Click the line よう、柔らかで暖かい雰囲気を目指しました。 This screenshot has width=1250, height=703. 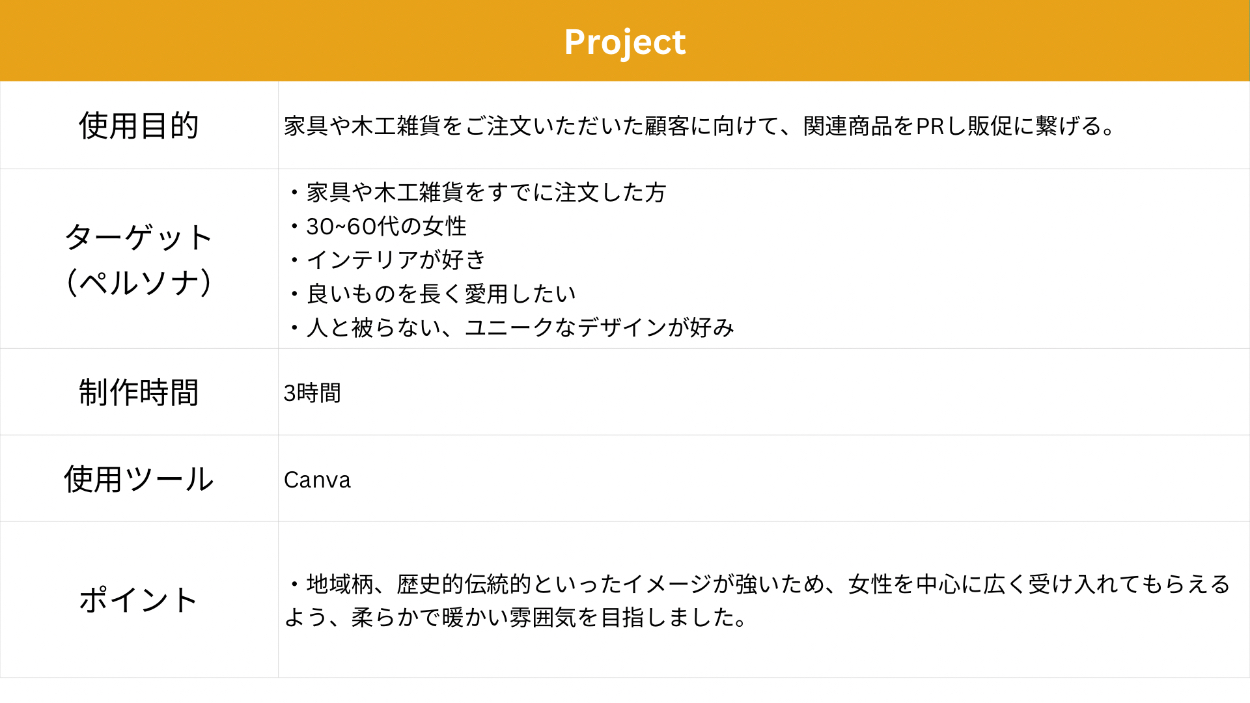[516, 618]
